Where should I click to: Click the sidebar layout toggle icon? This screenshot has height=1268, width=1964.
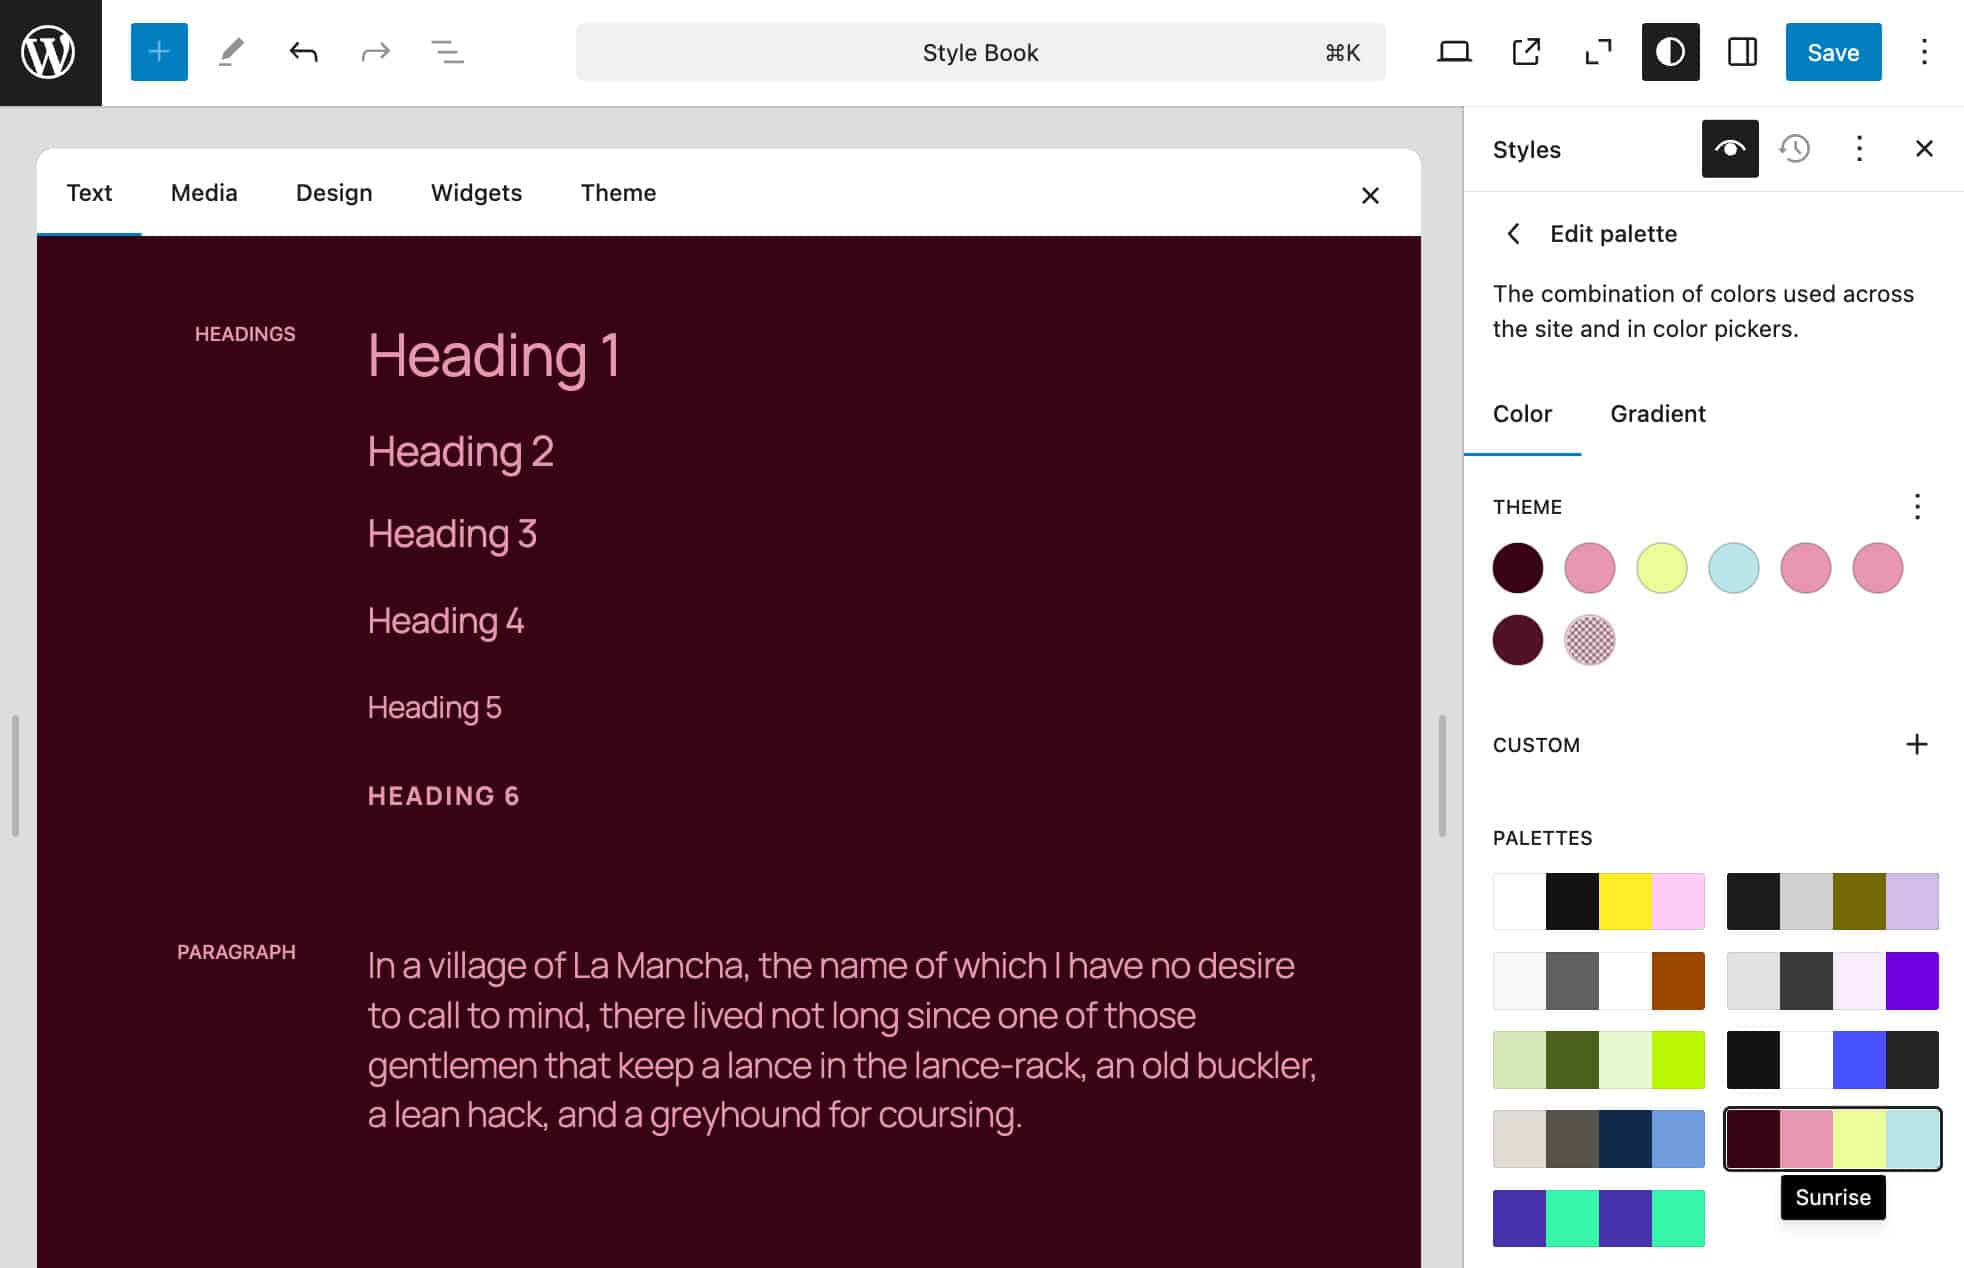pos(1741,52)
